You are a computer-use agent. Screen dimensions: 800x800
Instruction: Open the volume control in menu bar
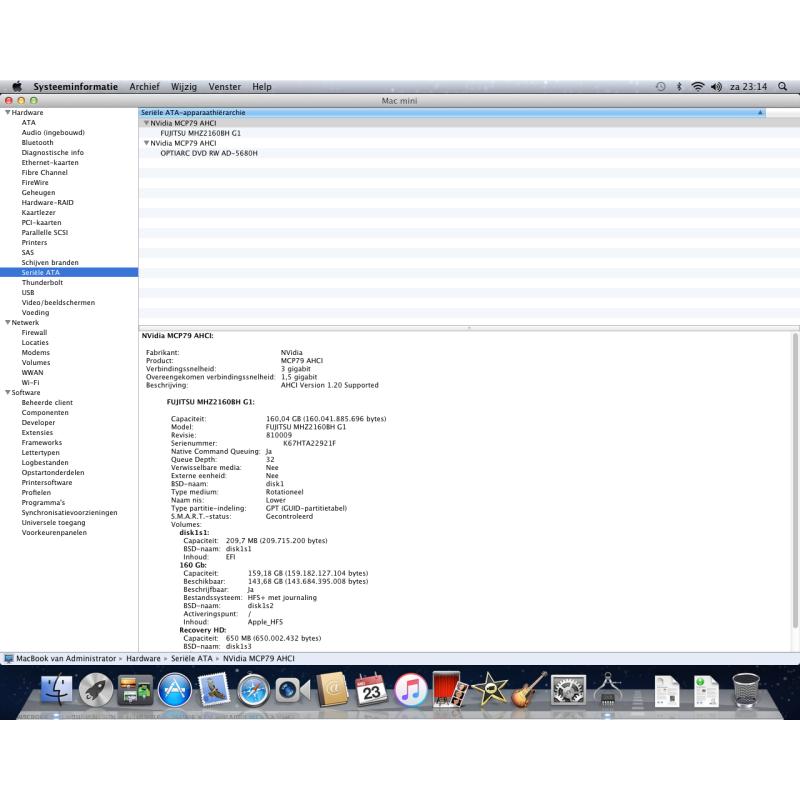[x=716, y=86]
